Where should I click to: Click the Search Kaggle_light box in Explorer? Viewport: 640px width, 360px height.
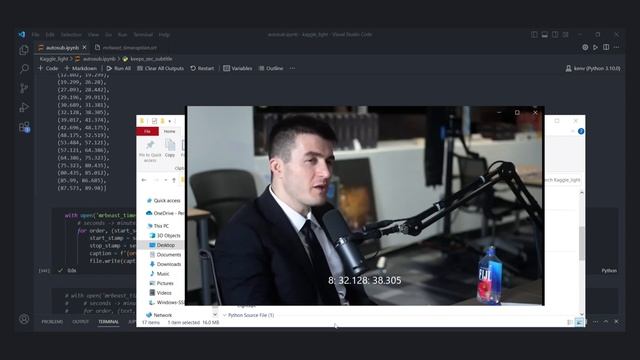tap(562, 180)
